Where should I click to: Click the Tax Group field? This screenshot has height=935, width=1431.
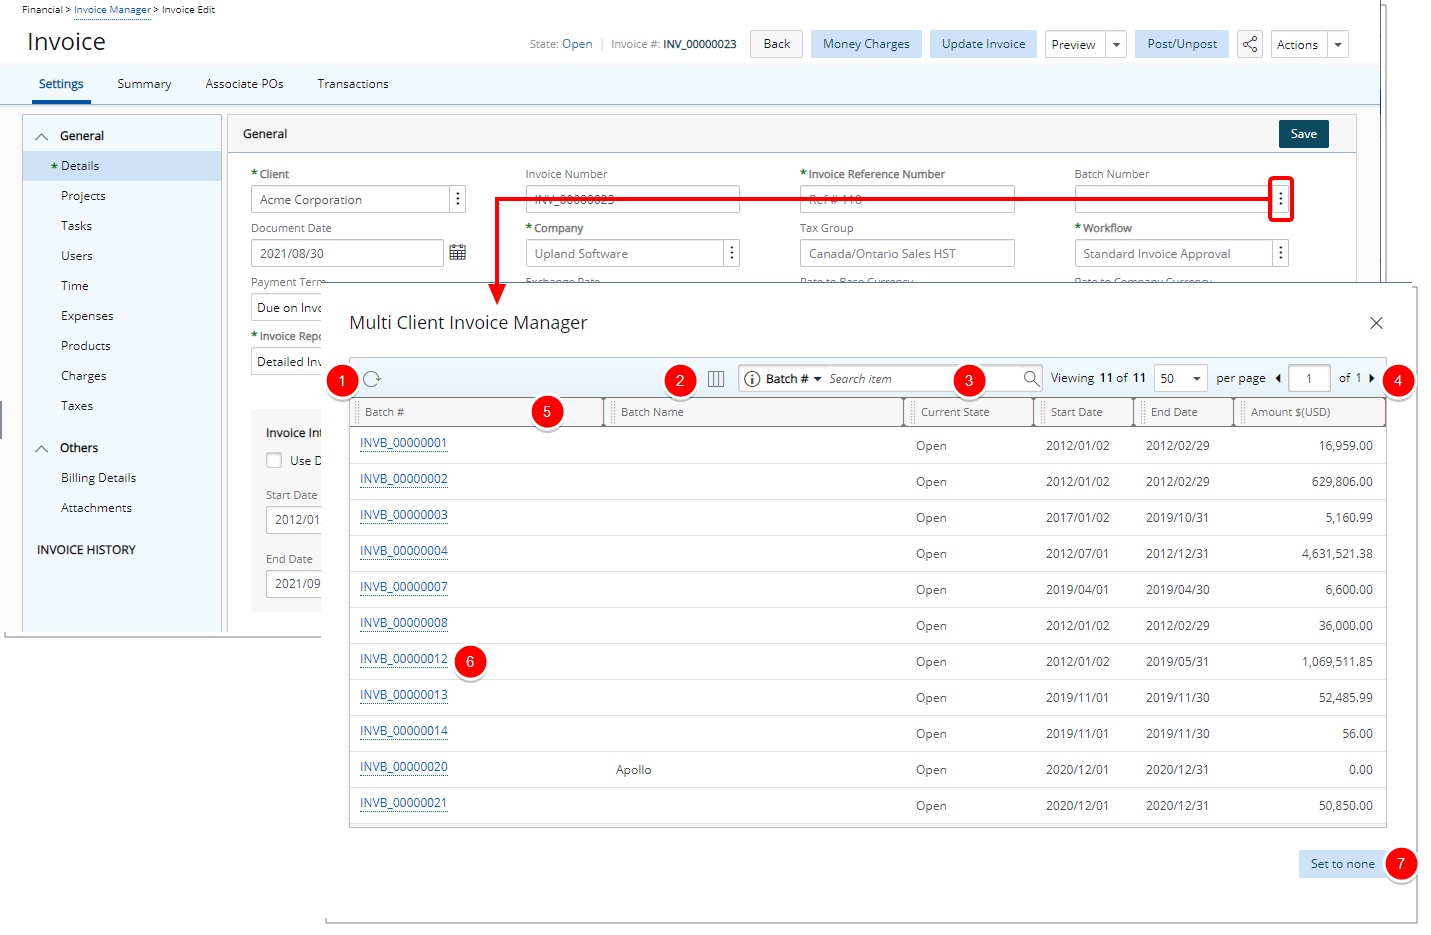click(907, 253)
